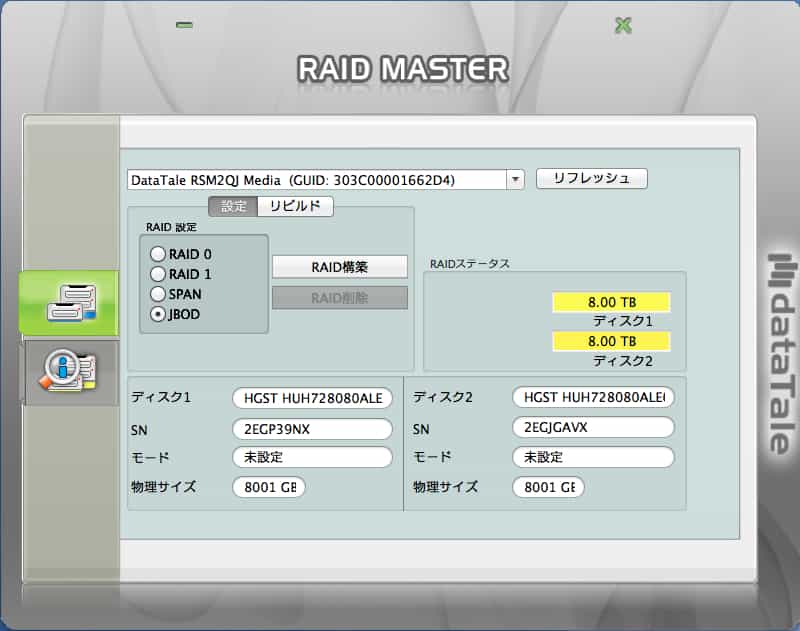
Task: Click the ディスク2 label under the status bar
Action: pos(622,361)
